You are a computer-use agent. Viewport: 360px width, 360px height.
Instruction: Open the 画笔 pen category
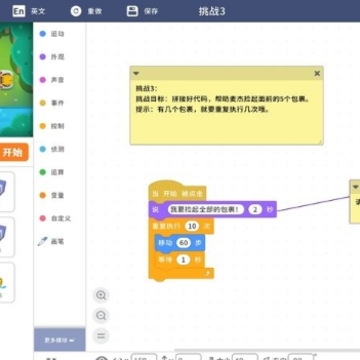tap(51, 241)
